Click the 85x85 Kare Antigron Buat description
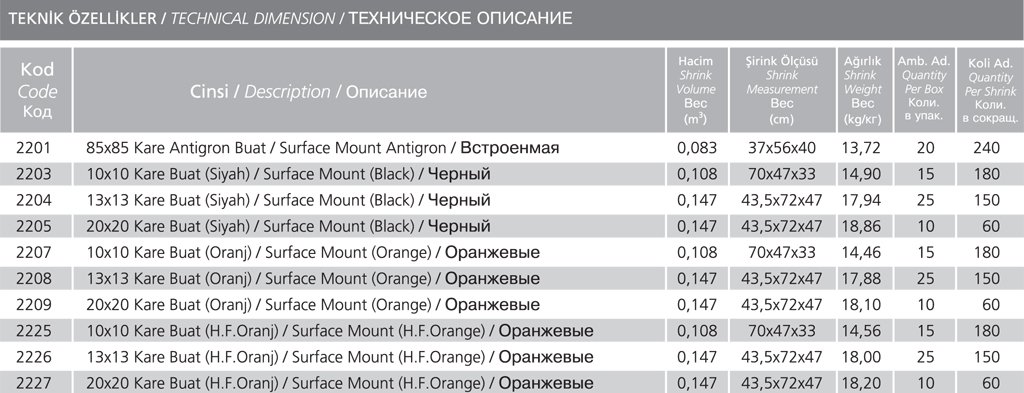 (x=323, y=148)
